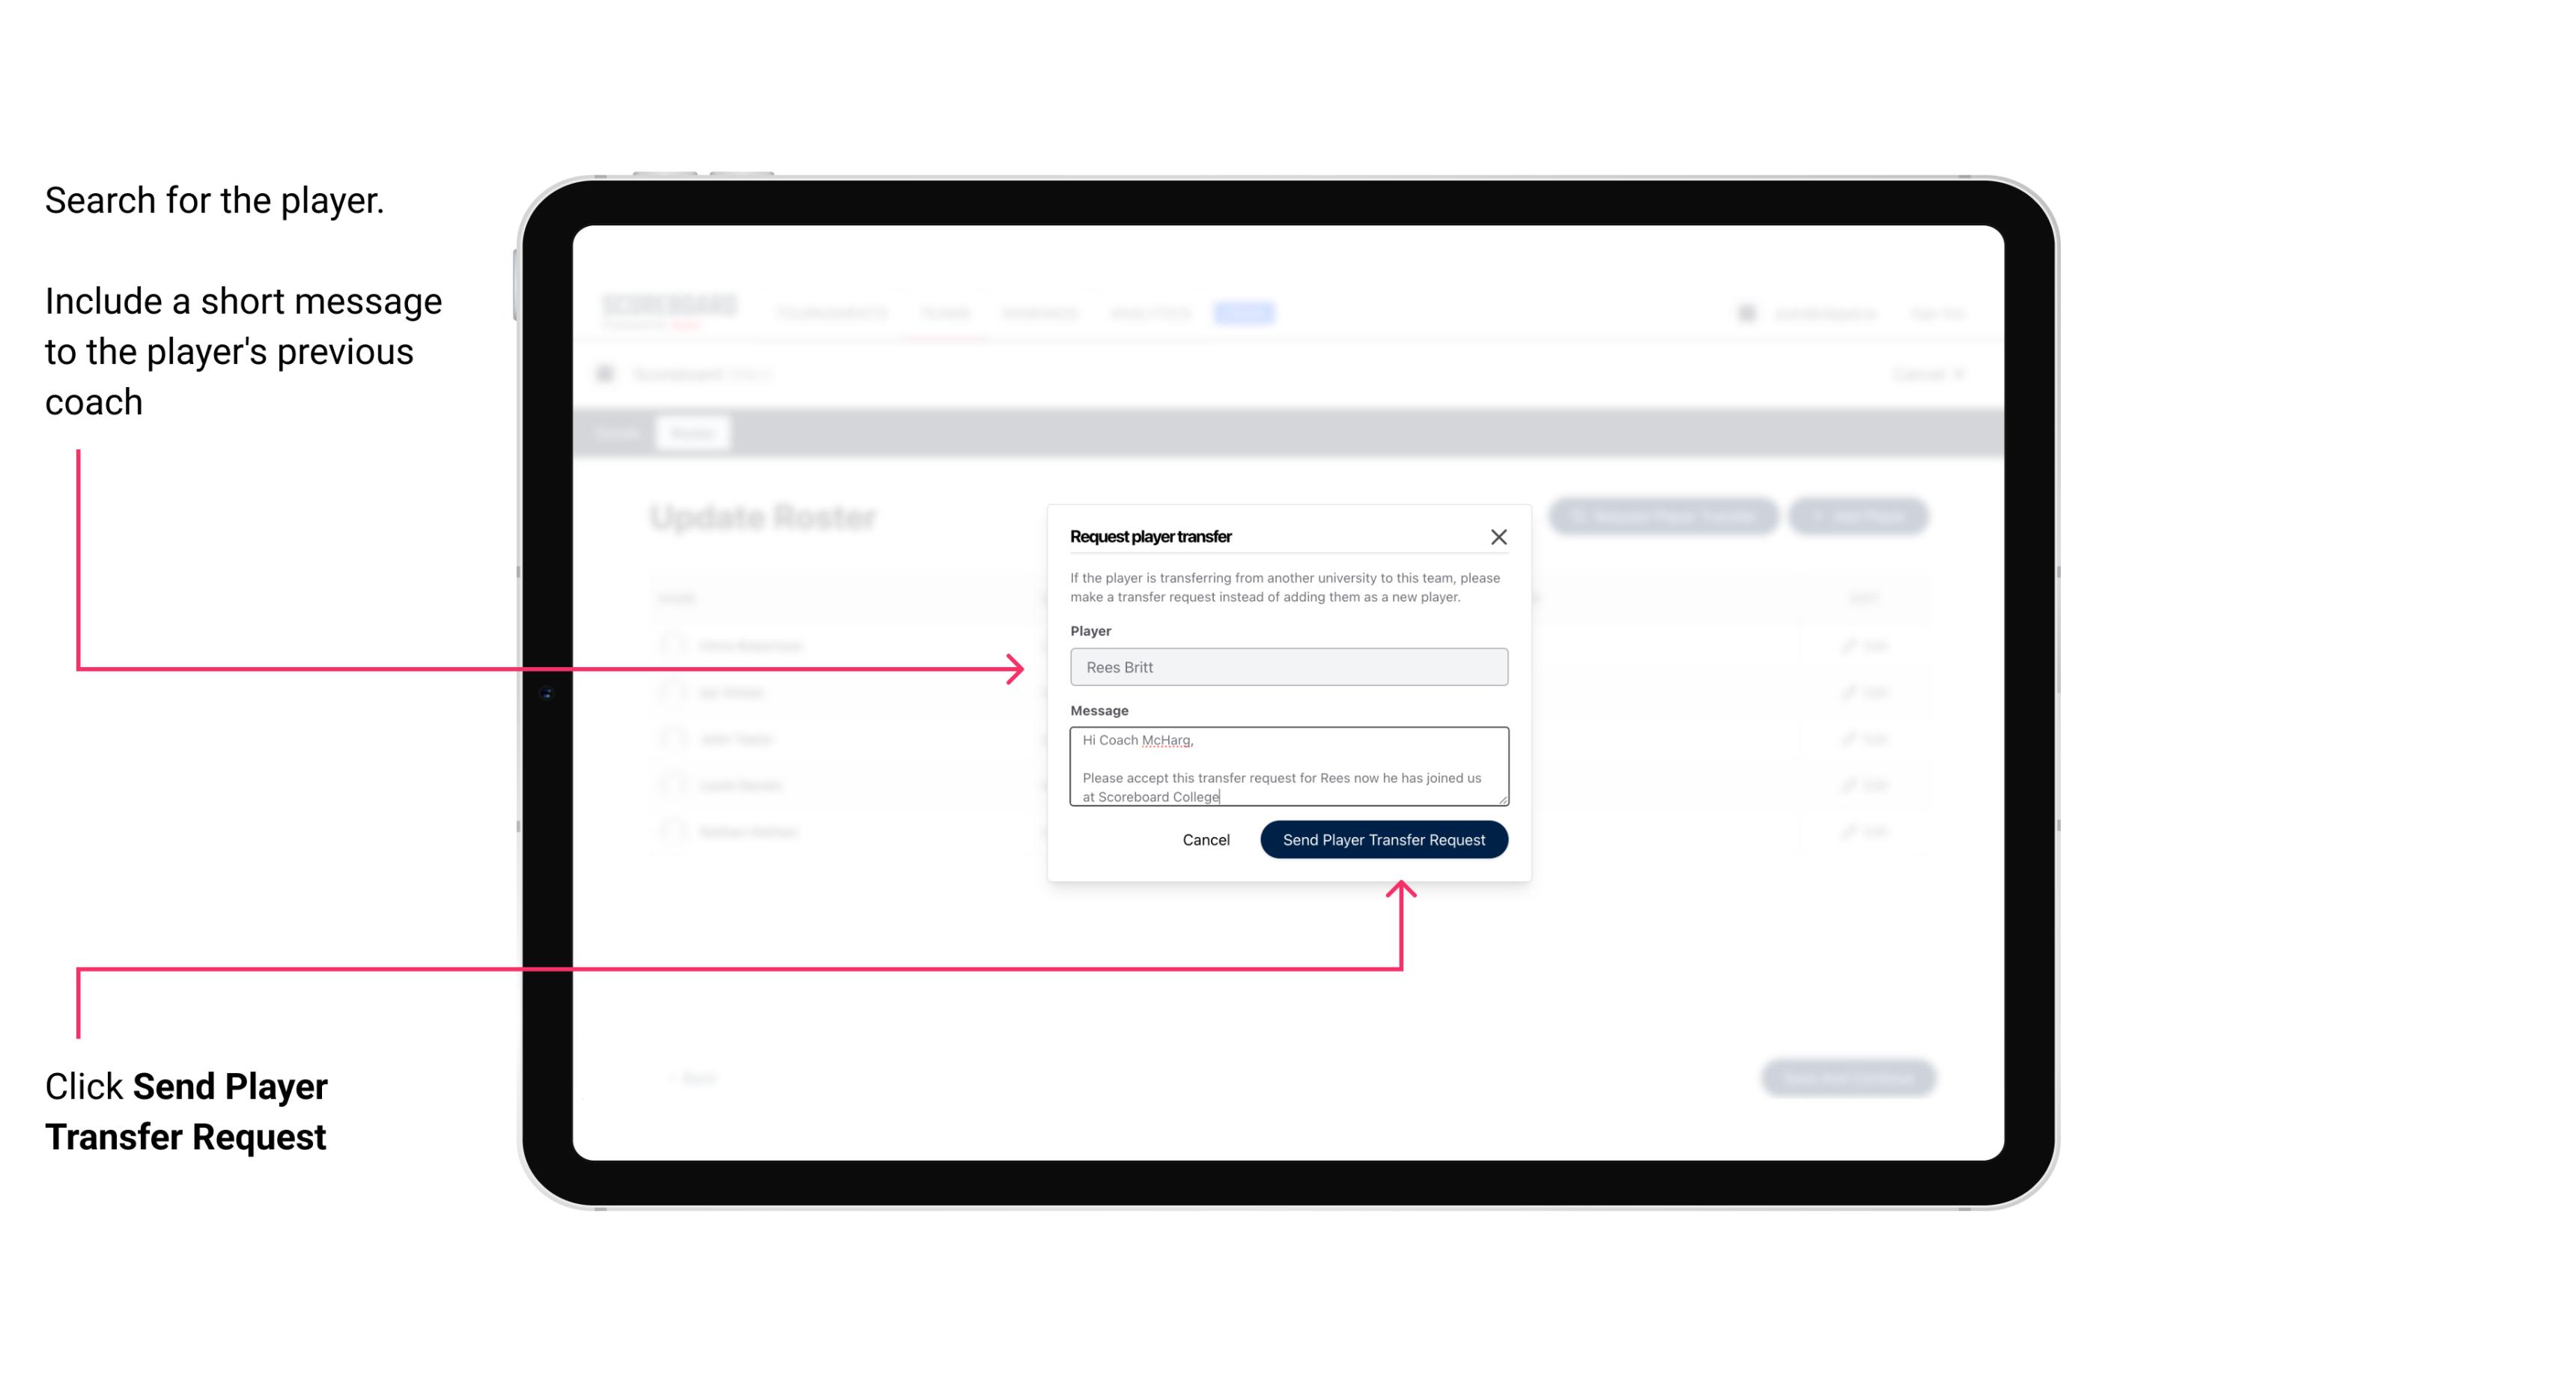This screenshot has width=2576, height=1386.
Task: Click the settings gear icon in navbar
Action: 1743,314
